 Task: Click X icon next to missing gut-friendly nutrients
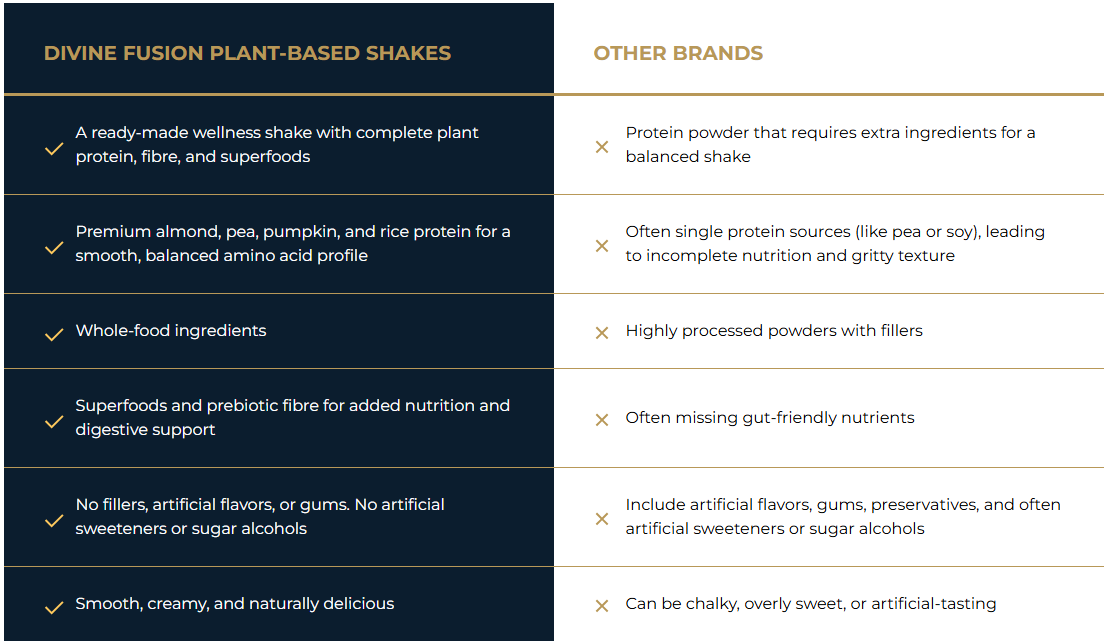[x=602, y=420]
